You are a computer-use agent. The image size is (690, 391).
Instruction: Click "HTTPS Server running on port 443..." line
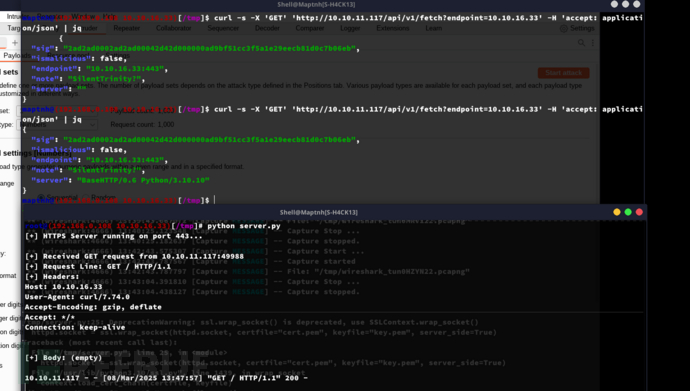114,236
